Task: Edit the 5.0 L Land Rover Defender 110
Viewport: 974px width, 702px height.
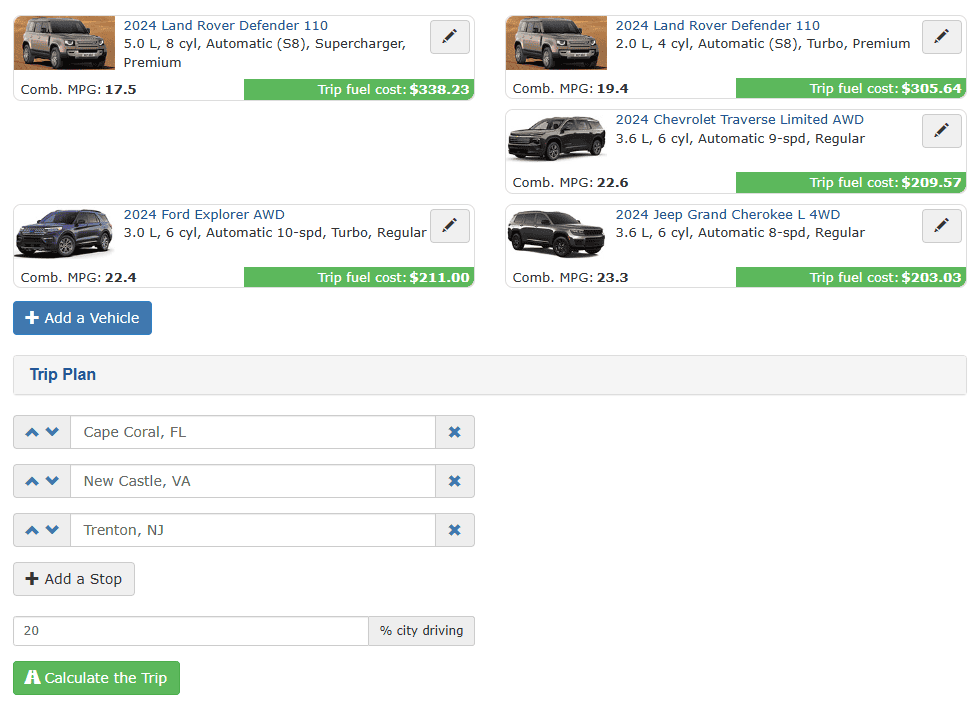Action: click(449, 37)
